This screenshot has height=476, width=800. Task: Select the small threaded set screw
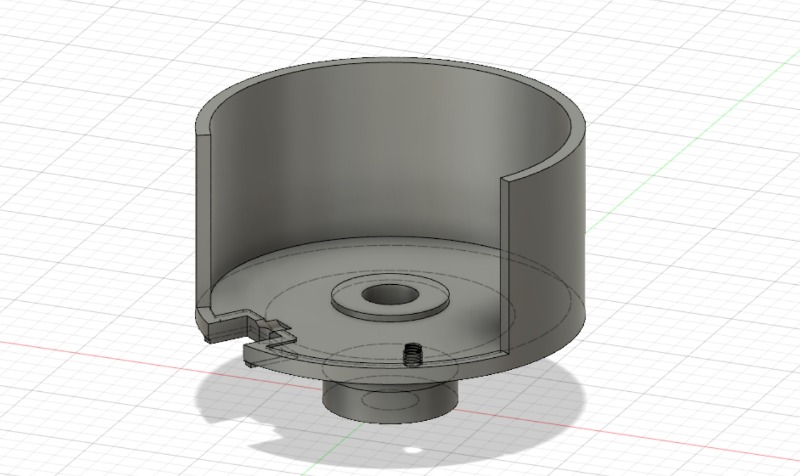click(x=409, y=354)
